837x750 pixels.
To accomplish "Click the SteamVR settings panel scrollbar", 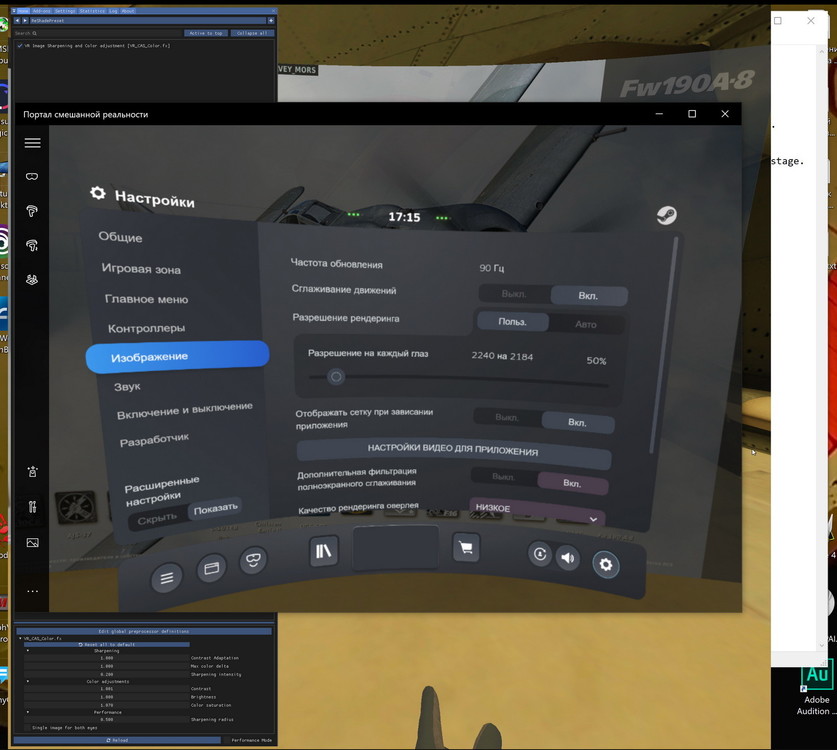I will click(664, 345).
